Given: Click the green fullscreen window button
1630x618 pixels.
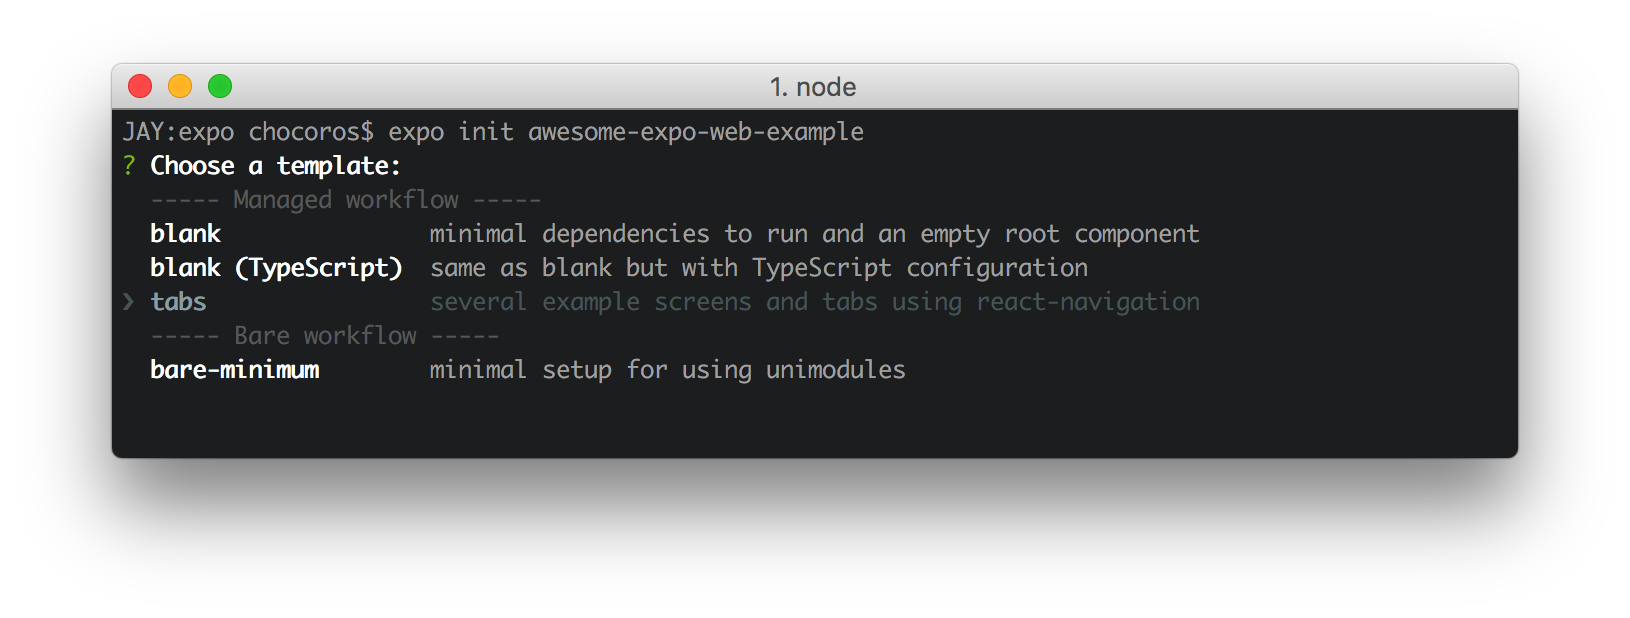Looking at the screenshot, I should point(220,87).
